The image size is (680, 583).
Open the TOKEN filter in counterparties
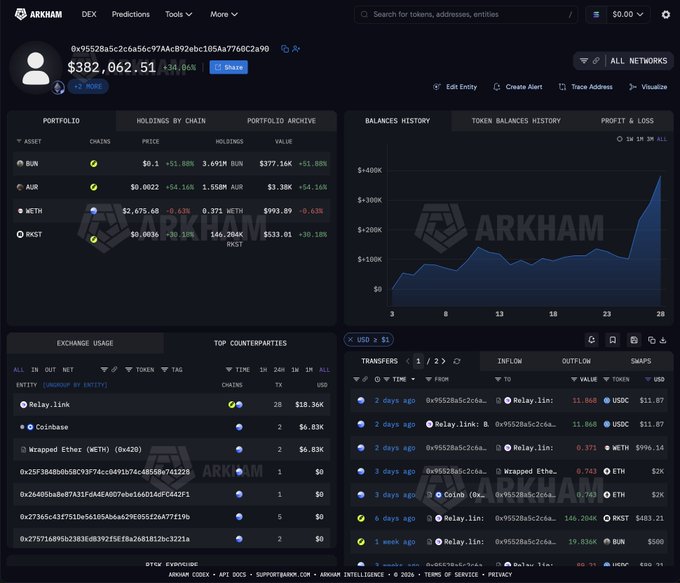tap(140, 370)
